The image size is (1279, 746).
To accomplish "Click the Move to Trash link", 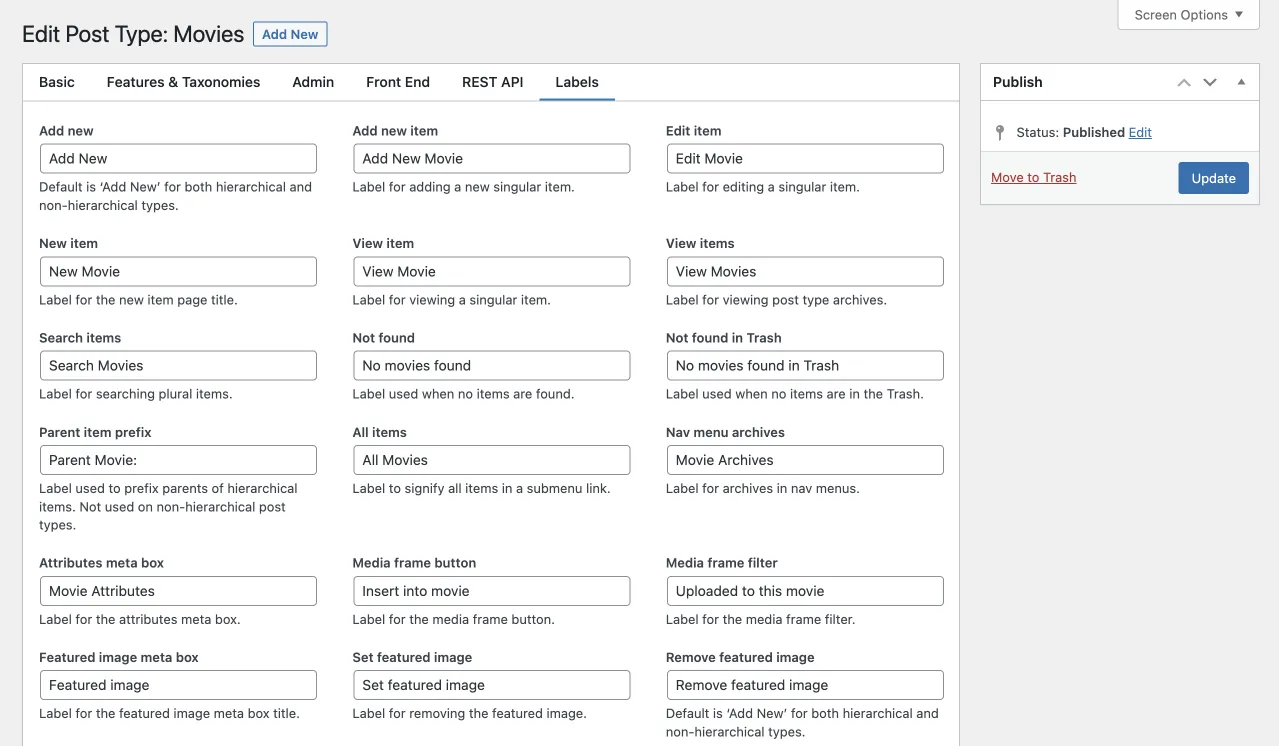I will coord(1033,178).
